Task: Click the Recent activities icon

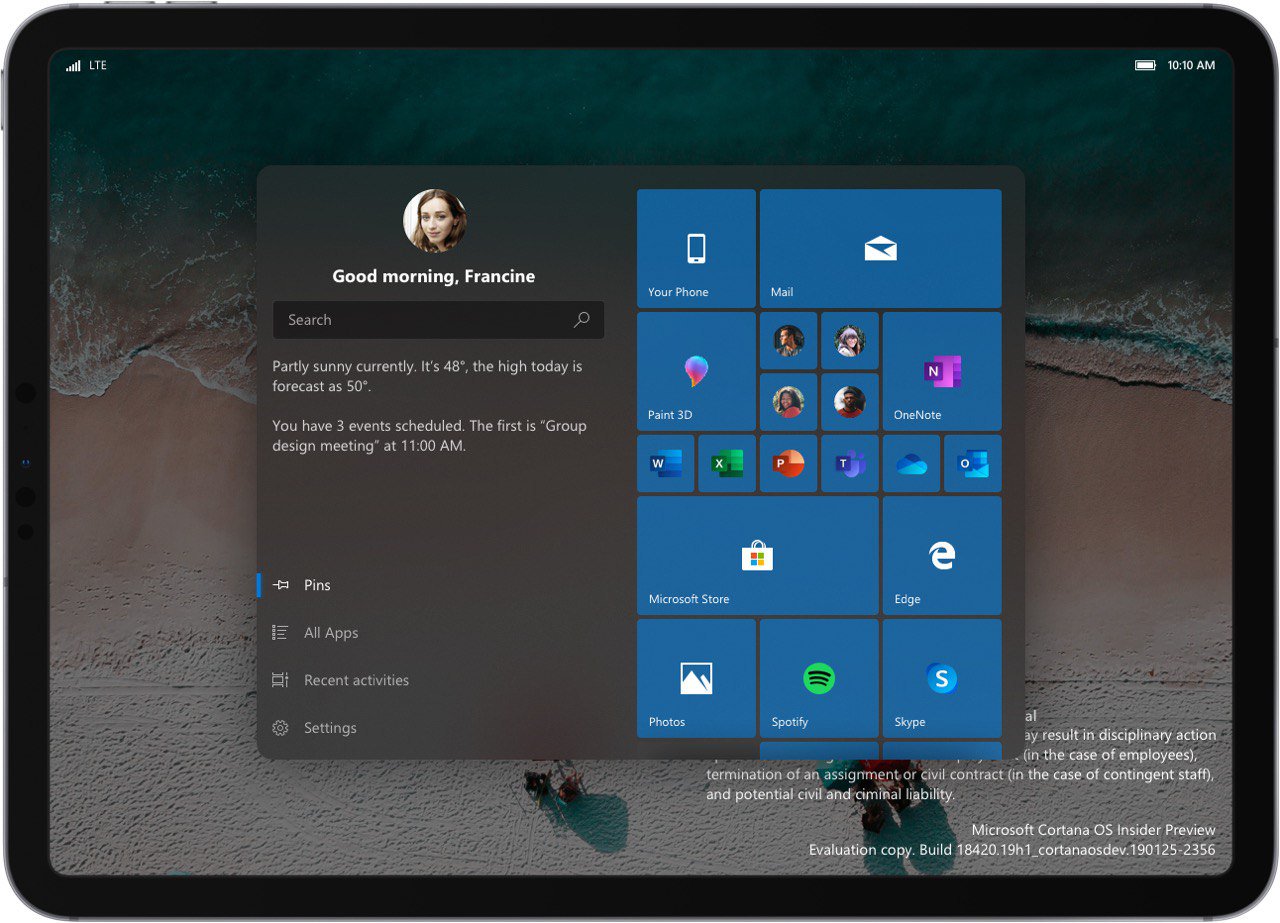Action: click(x=280, y=680)
